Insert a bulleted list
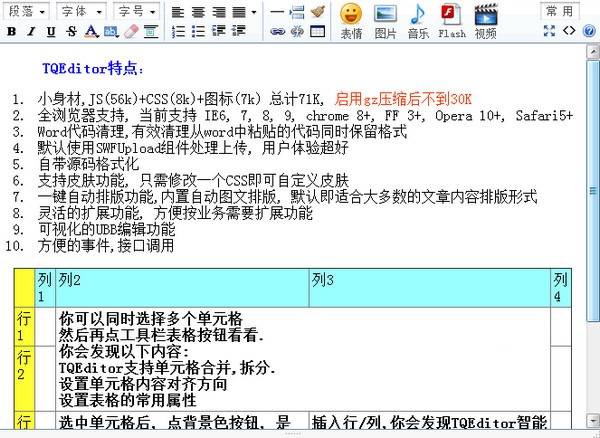600x438 pixels. tap(198, 31)
